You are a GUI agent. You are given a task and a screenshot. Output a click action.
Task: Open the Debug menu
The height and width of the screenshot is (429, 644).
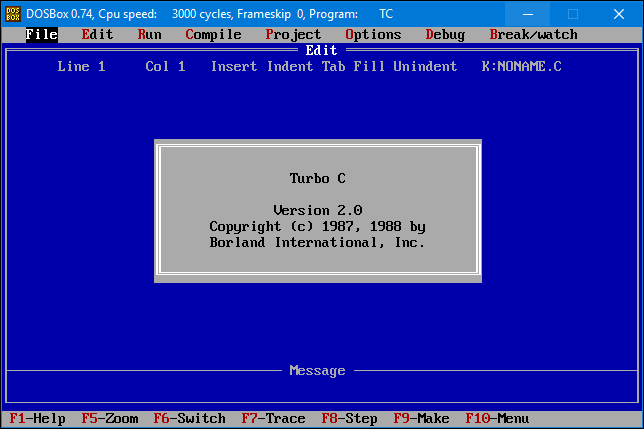coord(445,34)
